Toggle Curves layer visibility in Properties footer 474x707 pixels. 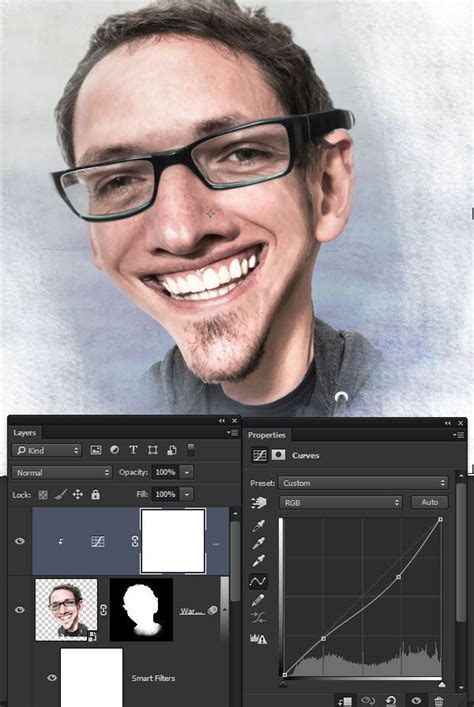[x=415, y=701]
